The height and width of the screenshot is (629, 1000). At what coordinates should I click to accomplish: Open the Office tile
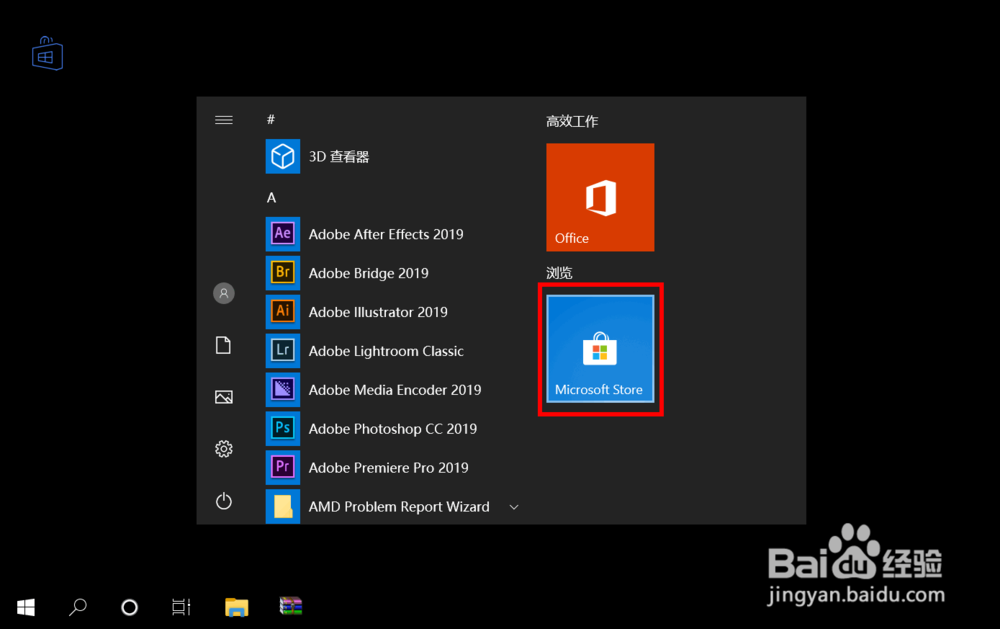600,197
